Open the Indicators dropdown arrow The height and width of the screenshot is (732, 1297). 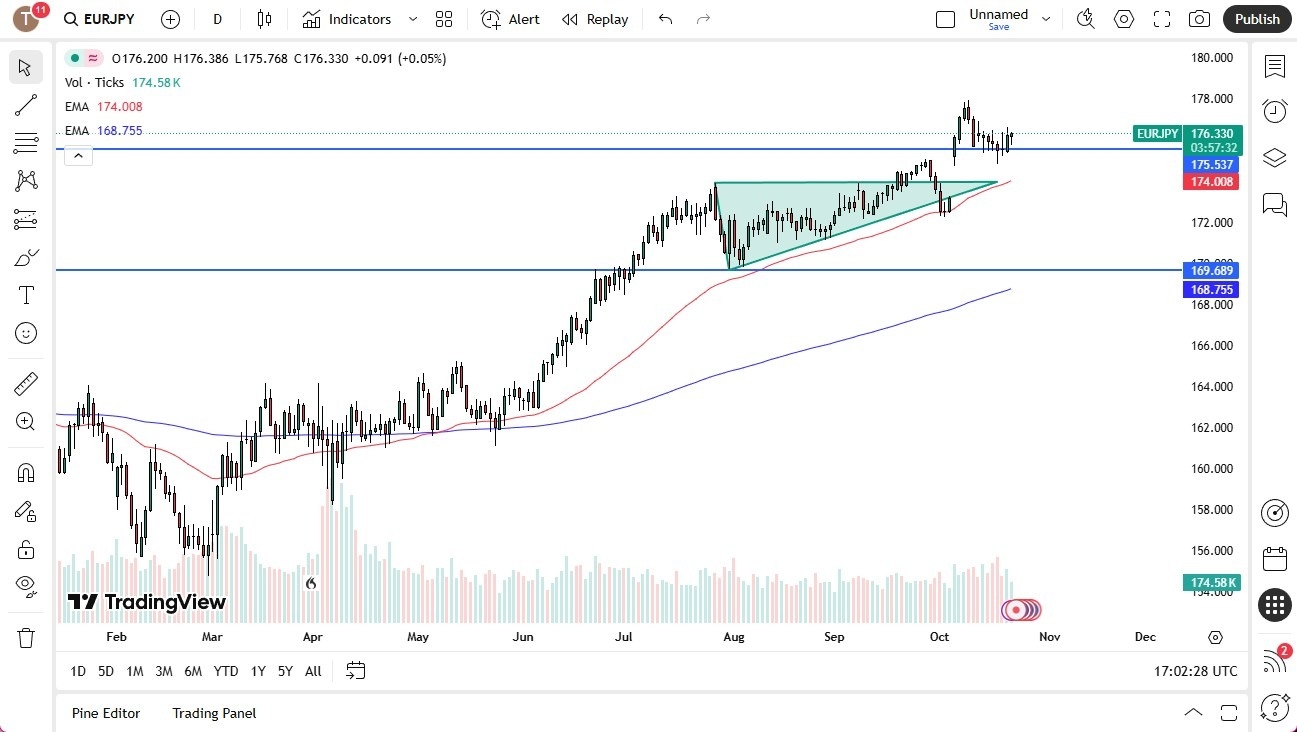(x=411, y=19)
